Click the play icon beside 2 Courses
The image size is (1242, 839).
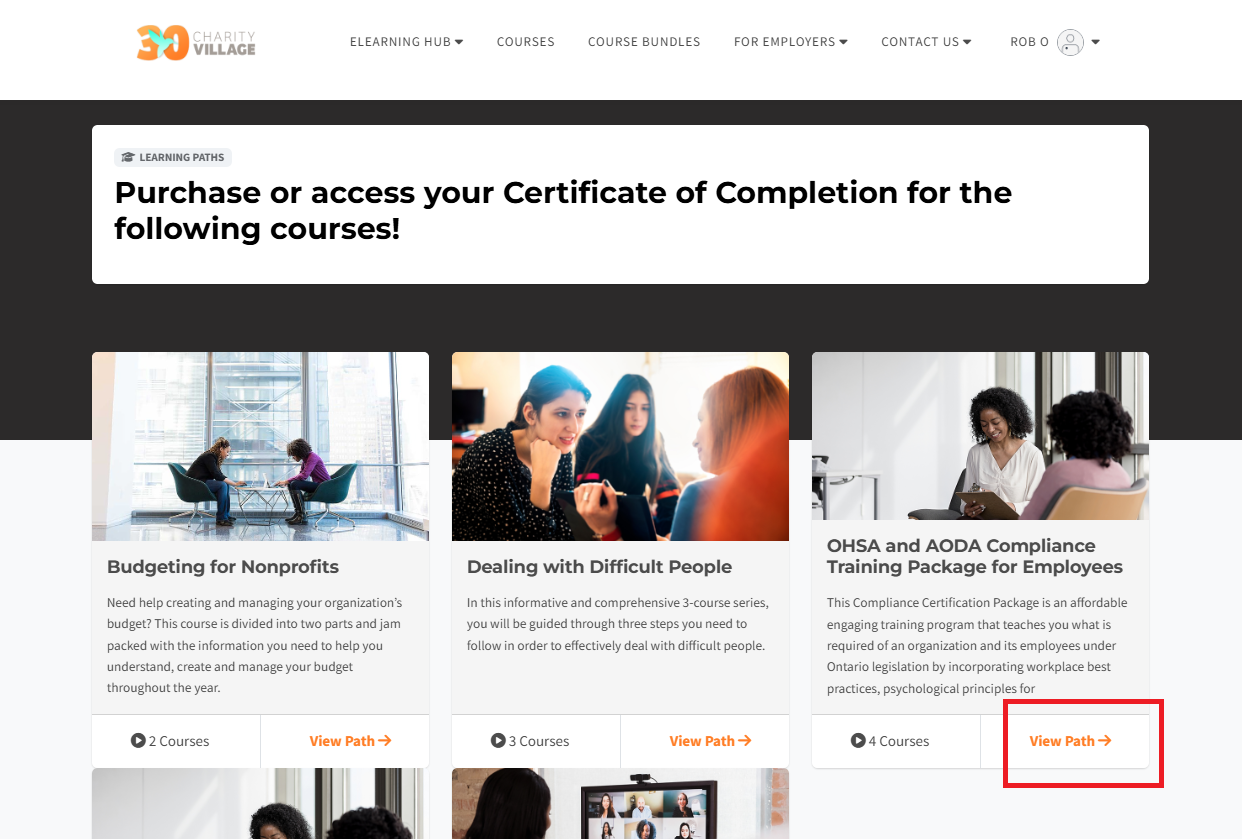[x=138, y=741]
